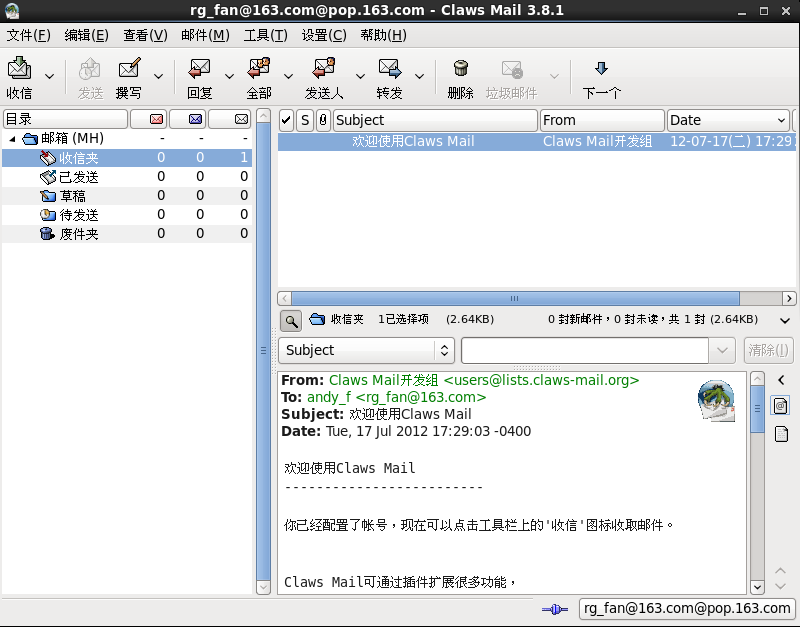Collapse the side panel with left chevron

point(781,380)
